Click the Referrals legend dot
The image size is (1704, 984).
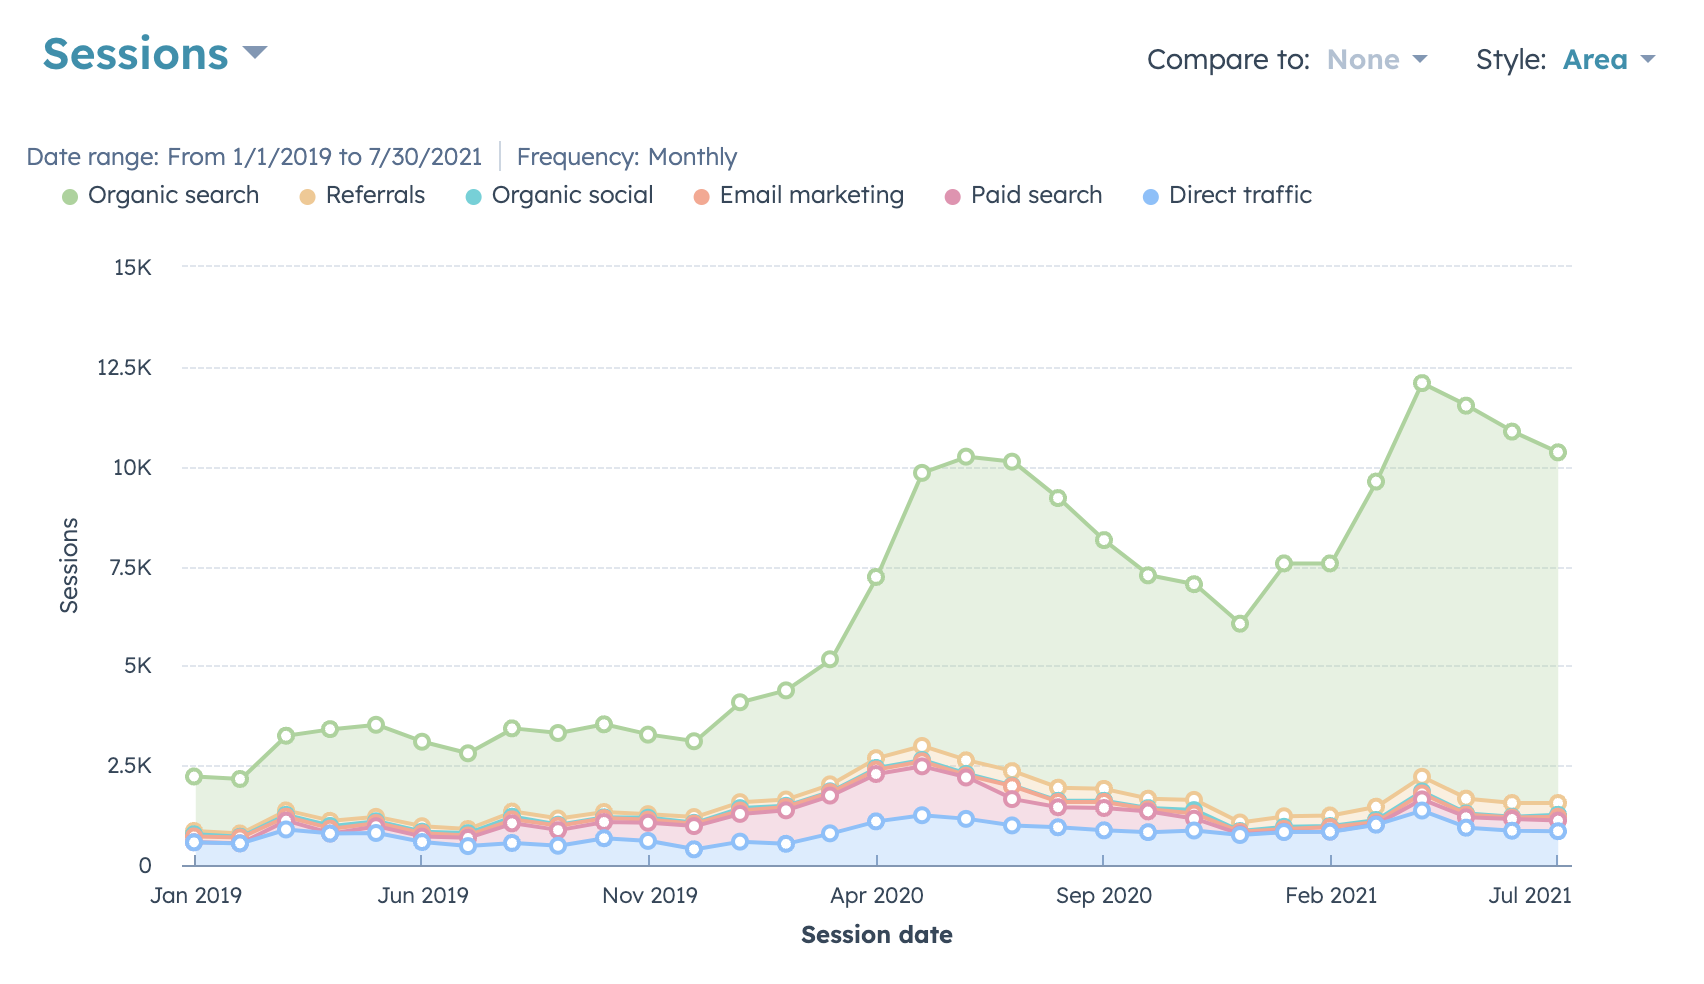click(x=308, y=195)
